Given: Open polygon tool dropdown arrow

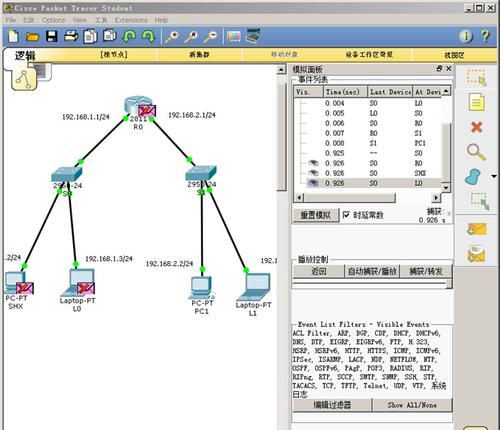Looking at the screenshot, I should tap(494, 176).
